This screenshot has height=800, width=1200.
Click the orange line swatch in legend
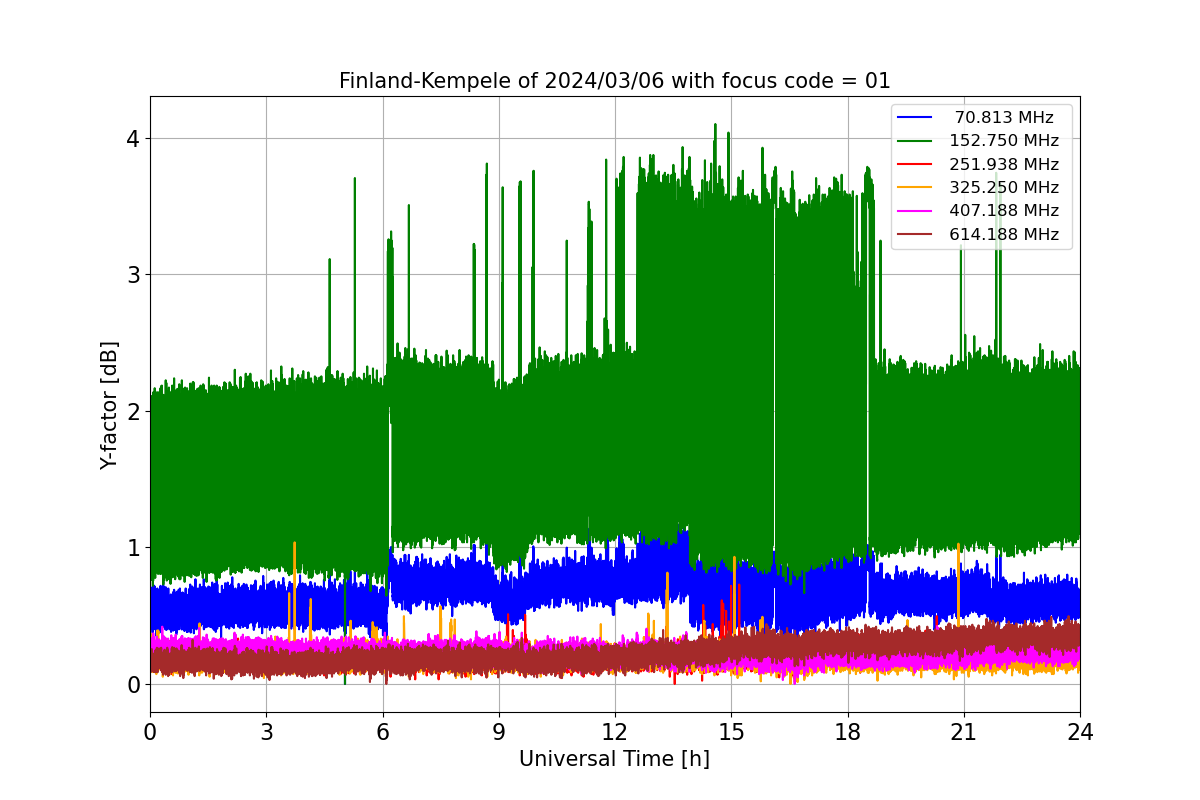coord(915,188)
